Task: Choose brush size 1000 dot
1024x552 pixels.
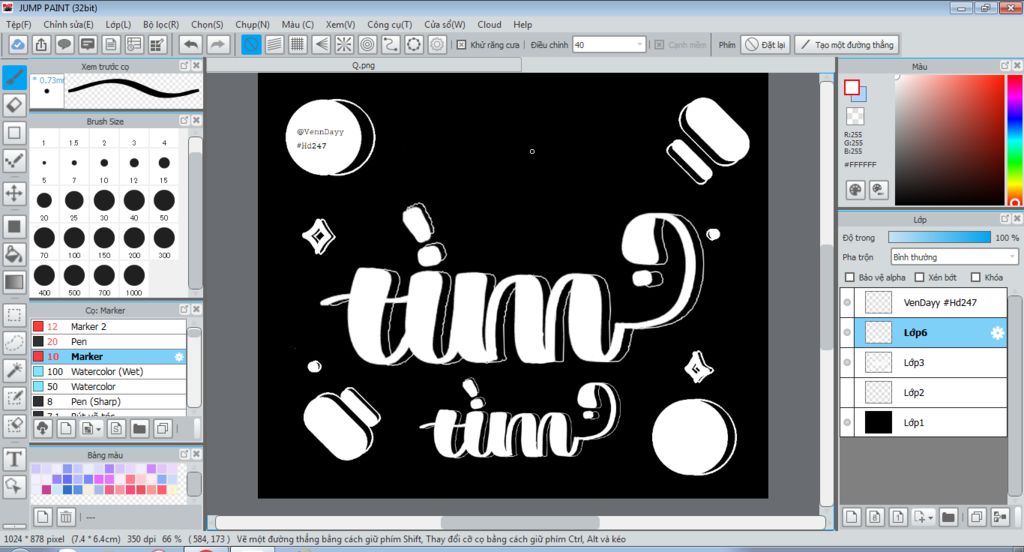Action: pyautogui.click(x=134, y=275)
